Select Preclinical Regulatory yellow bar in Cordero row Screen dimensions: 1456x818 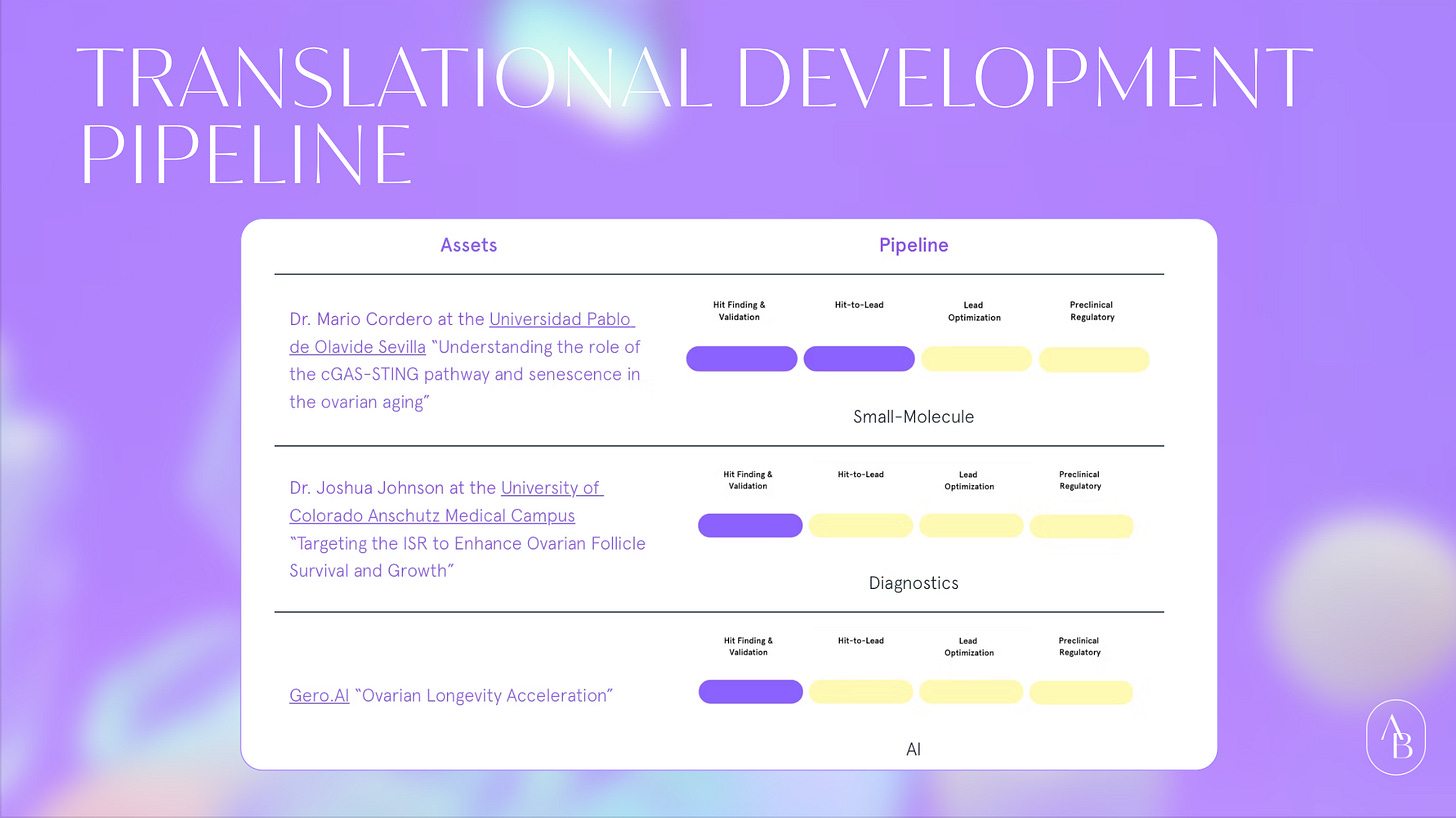click(x=1094, y=359)
